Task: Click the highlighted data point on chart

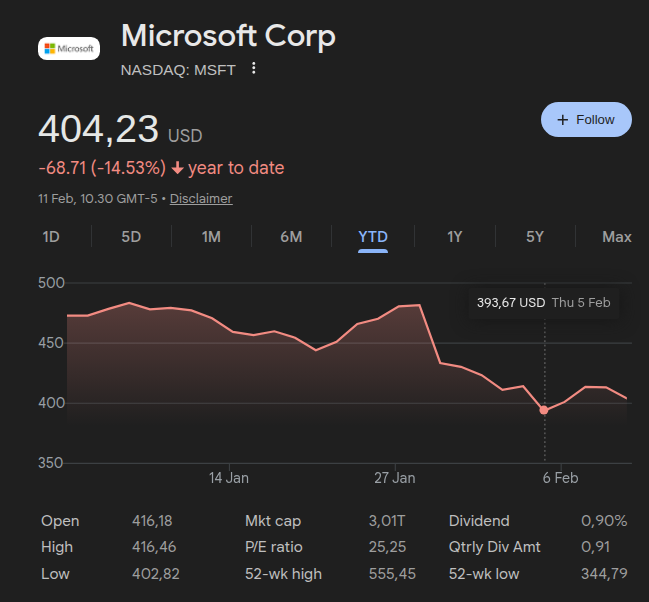Action: (544, 410)
